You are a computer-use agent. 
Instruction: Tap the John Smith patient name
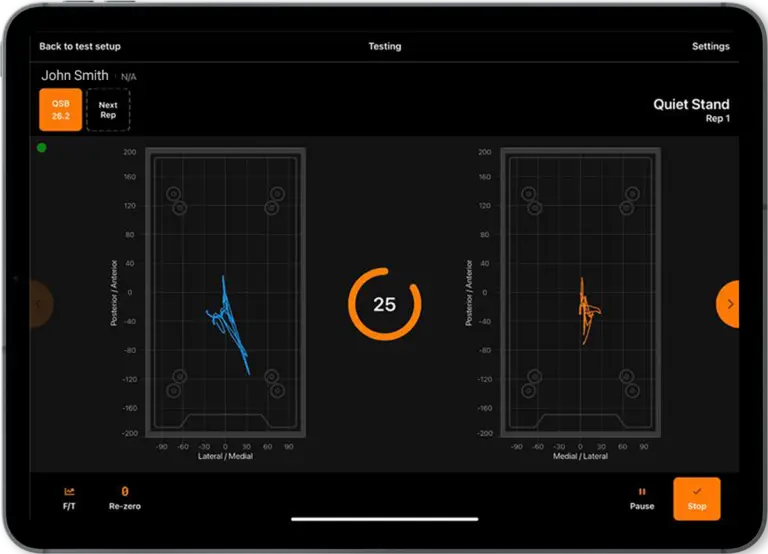pyautogui.click(x=75, y=75)
